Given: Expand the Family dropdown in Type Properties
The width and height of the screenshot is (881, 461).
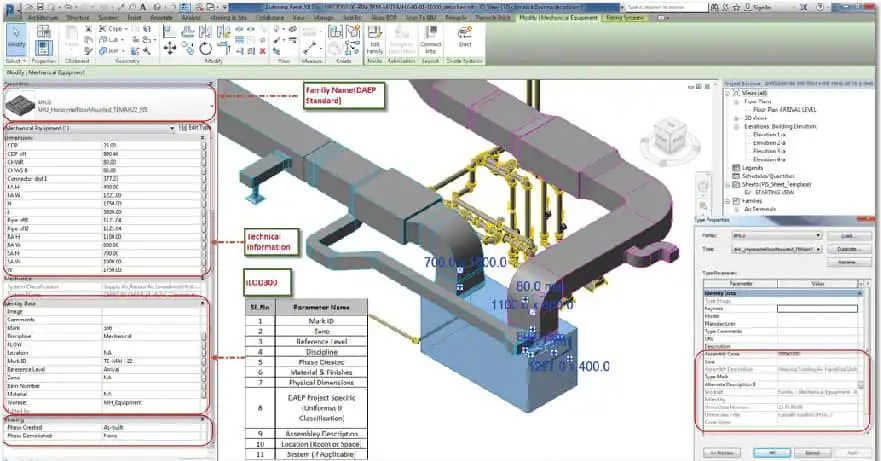Looking at the screenshot, I should pyautogui.click(x=776, y=236).
